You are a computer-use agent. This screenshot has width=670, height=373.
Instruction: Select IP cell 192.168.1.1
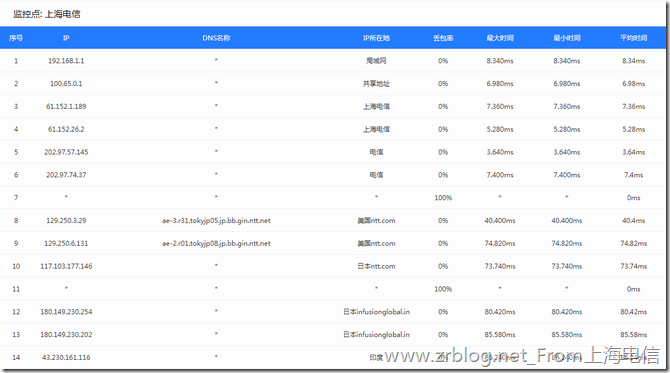click(x=66, y=61)
